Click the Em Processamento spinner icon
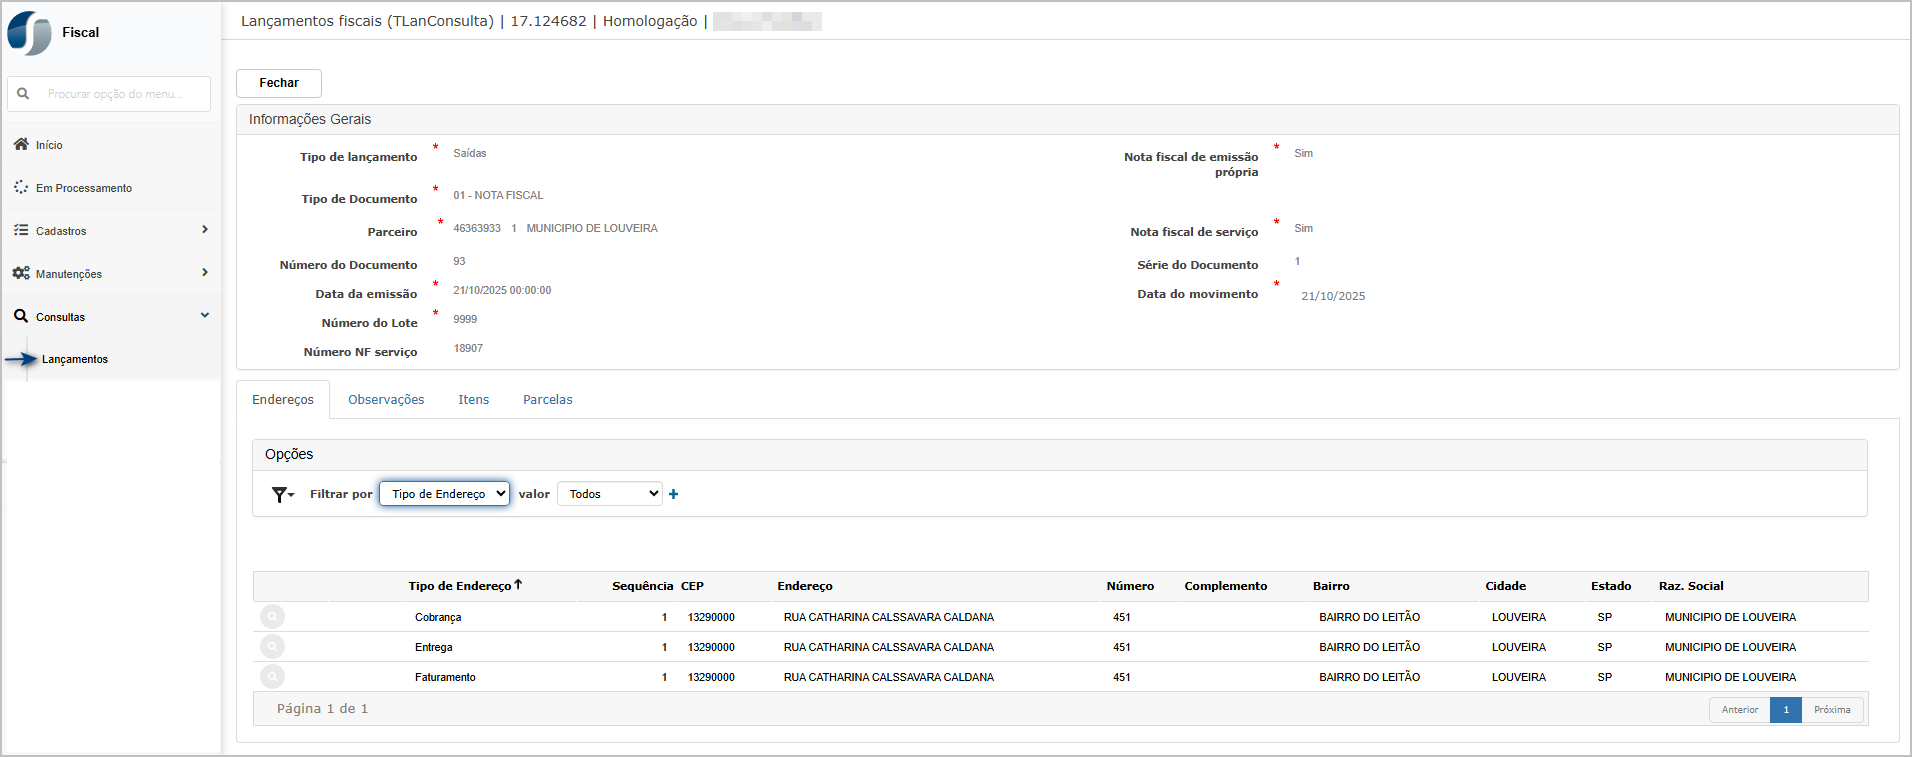This screenshot has width=1912, height=757. (x=21, y=188)
